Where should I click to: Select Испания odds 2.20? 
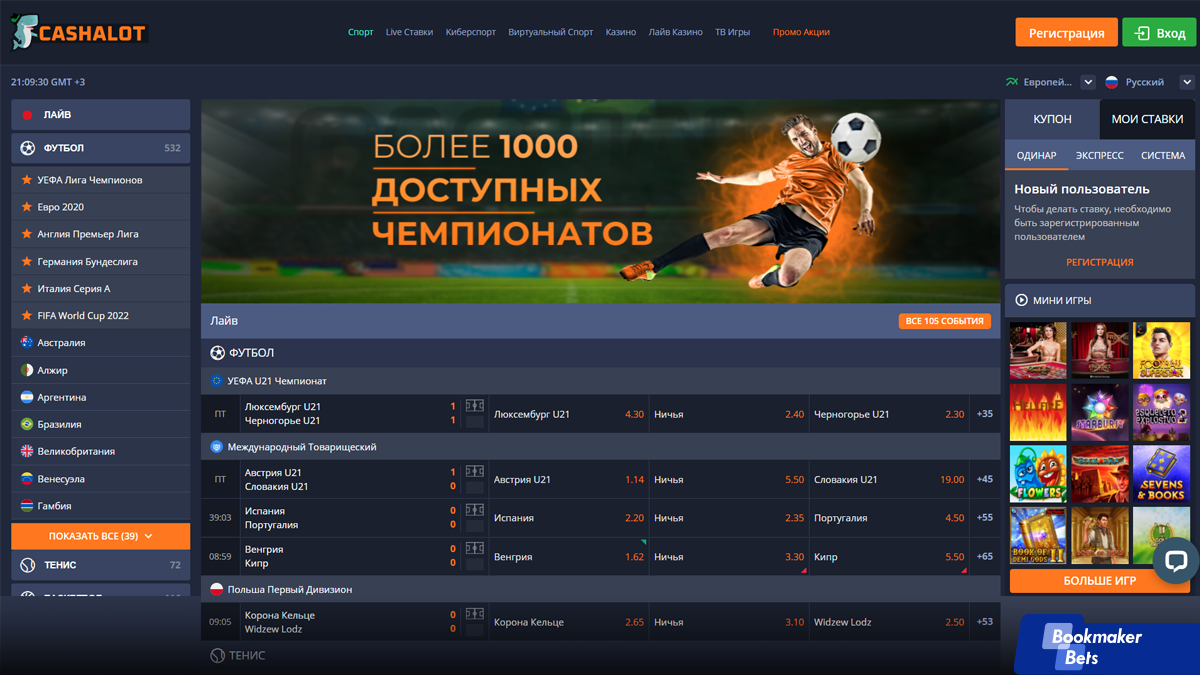(x=568, y=518)
